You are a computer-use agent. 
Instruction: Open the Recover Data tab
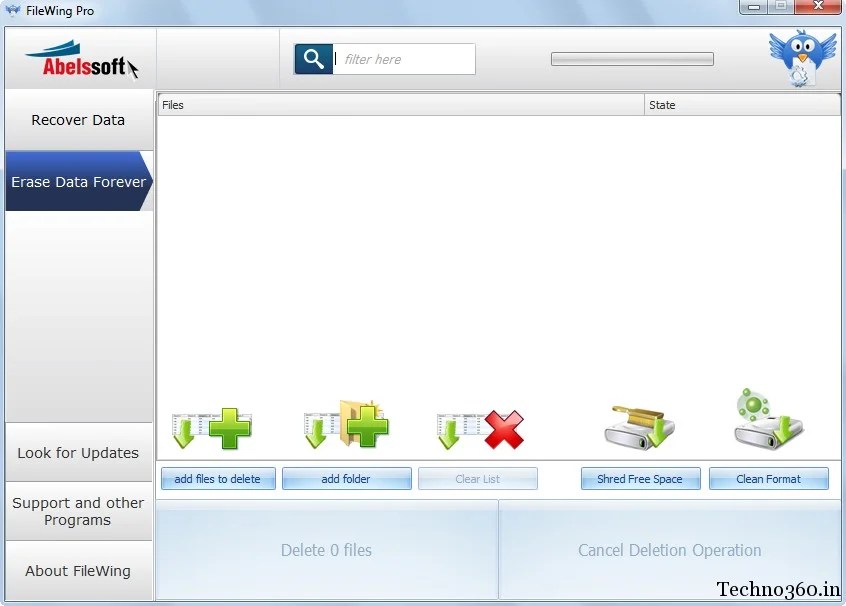coord(79,120)
